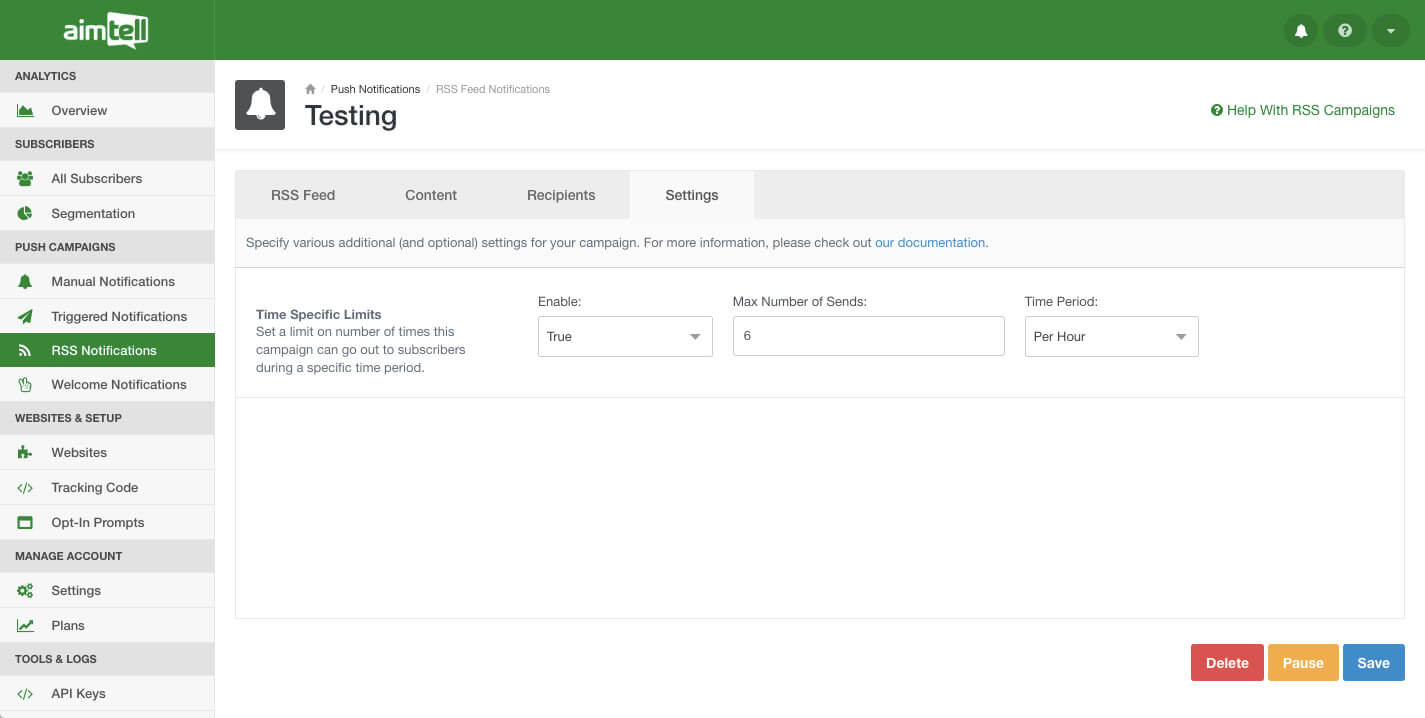The height and width of the screenshot is (718, 1425).
Task: Select the Settings tab
Action: pos(692,195)
